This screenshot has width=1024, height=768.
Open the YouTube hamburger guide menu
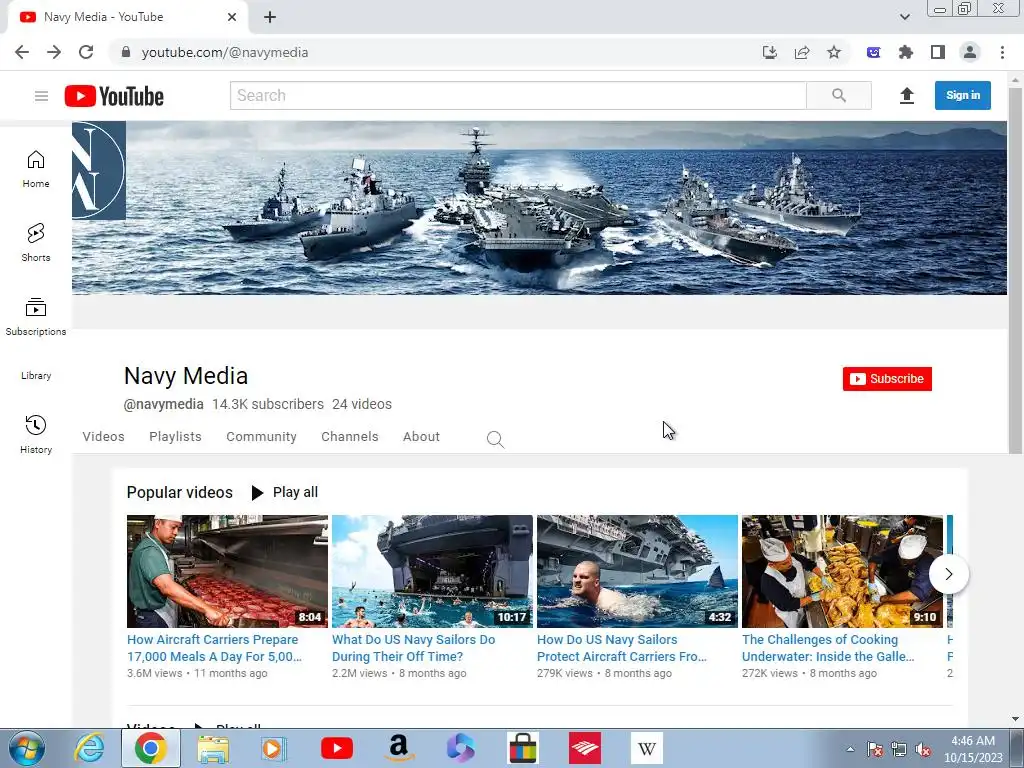[x=41, y=96]
